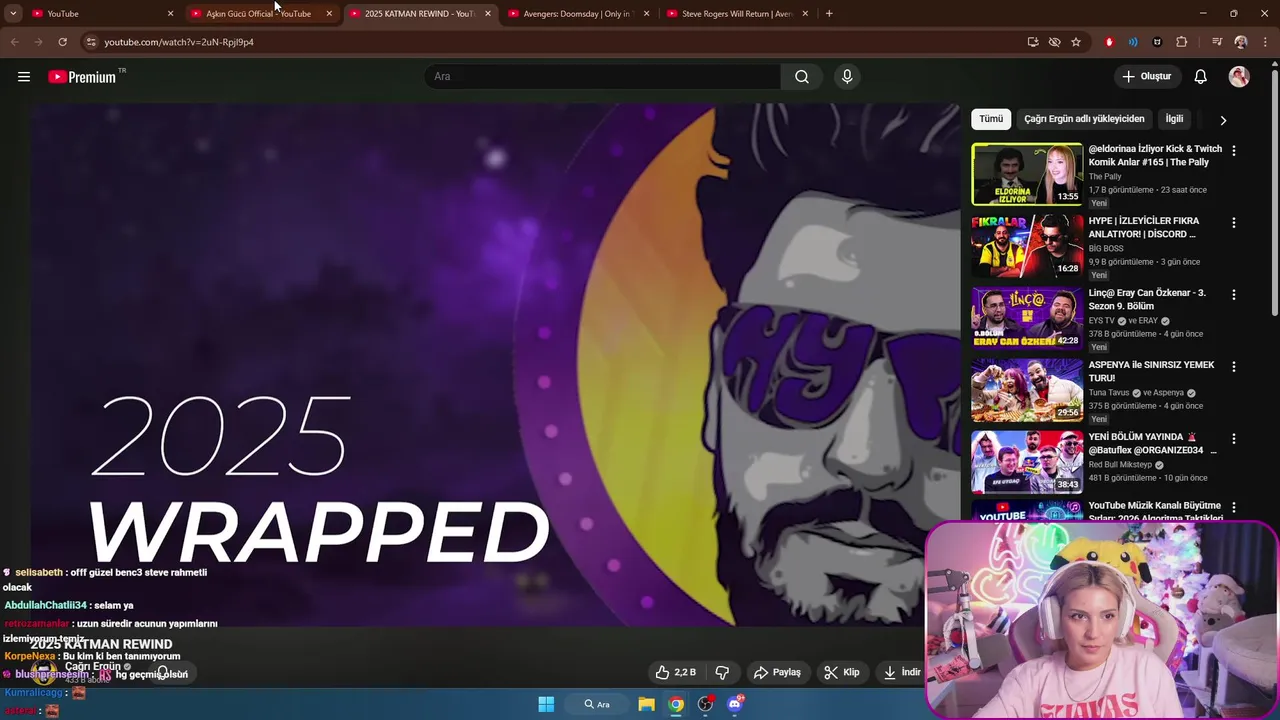View site information icon in address bar
Image resolution: width=1280 pixels, height=720 pixels.
tap(91, 42)
